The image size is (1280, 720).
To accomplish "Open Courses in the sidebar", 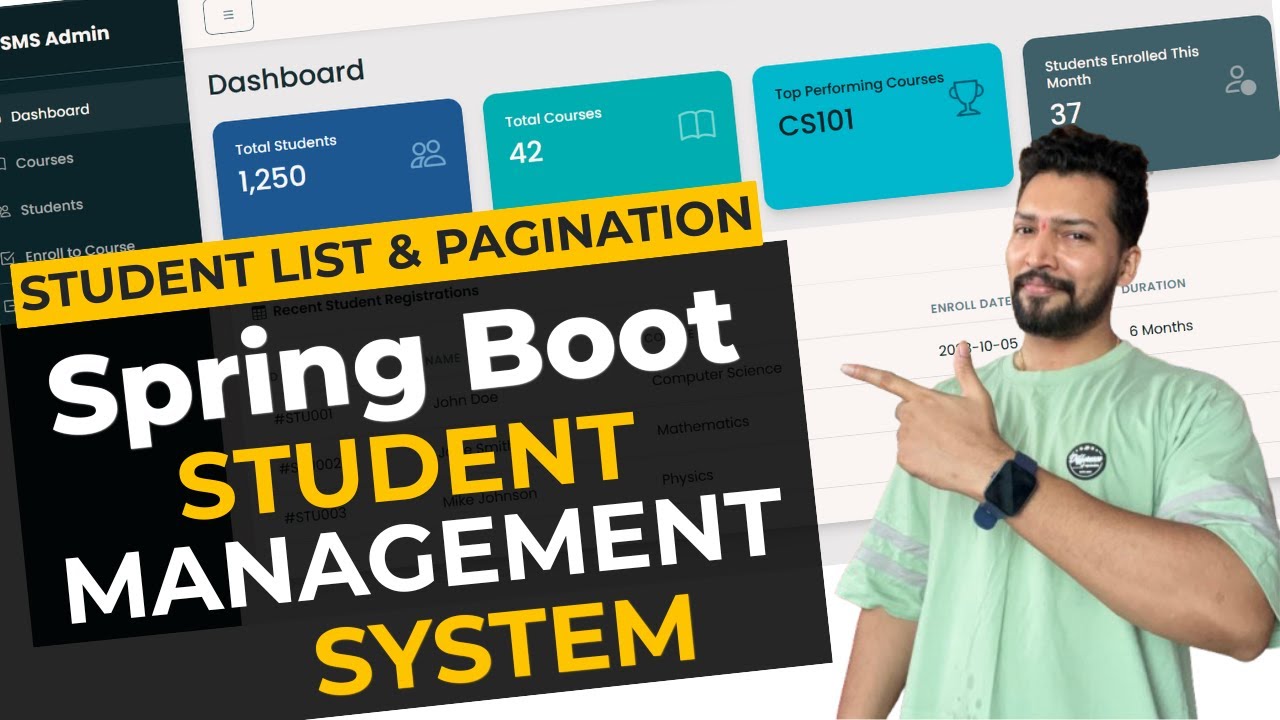I will pos(45,160).
